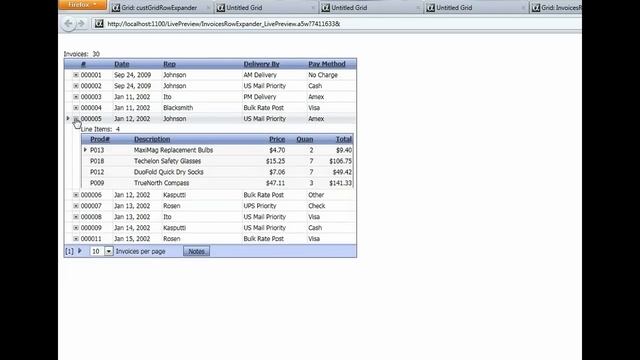Click PM Delivery in invoice 000003
Image resolution: width=640 pixels, height=360 pixels.
click(260, 97)
